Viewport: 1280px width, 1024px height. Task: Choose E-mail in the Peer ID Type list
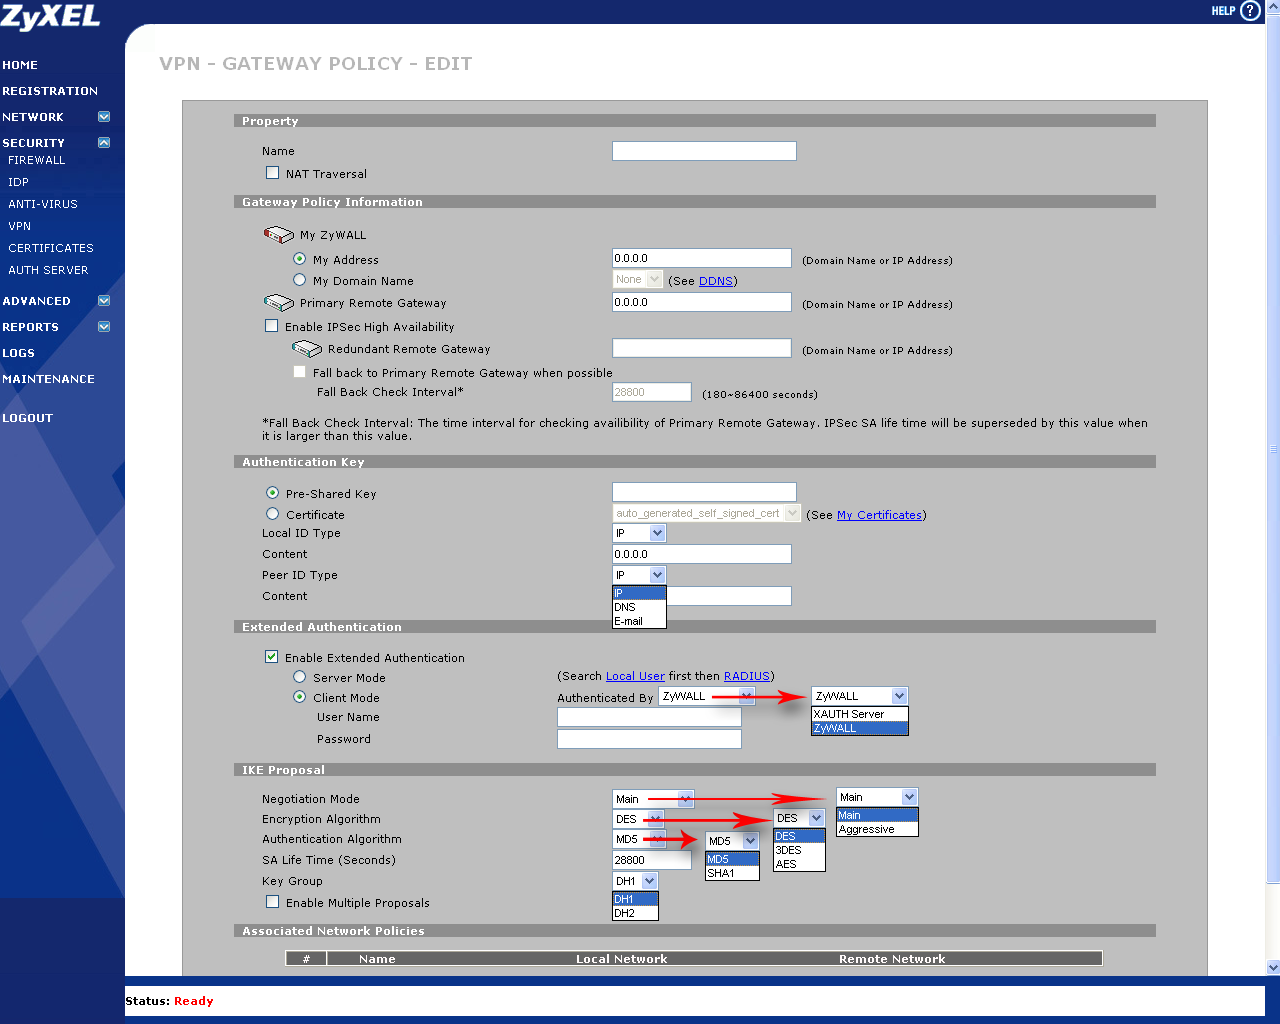[x=639, y=621]
